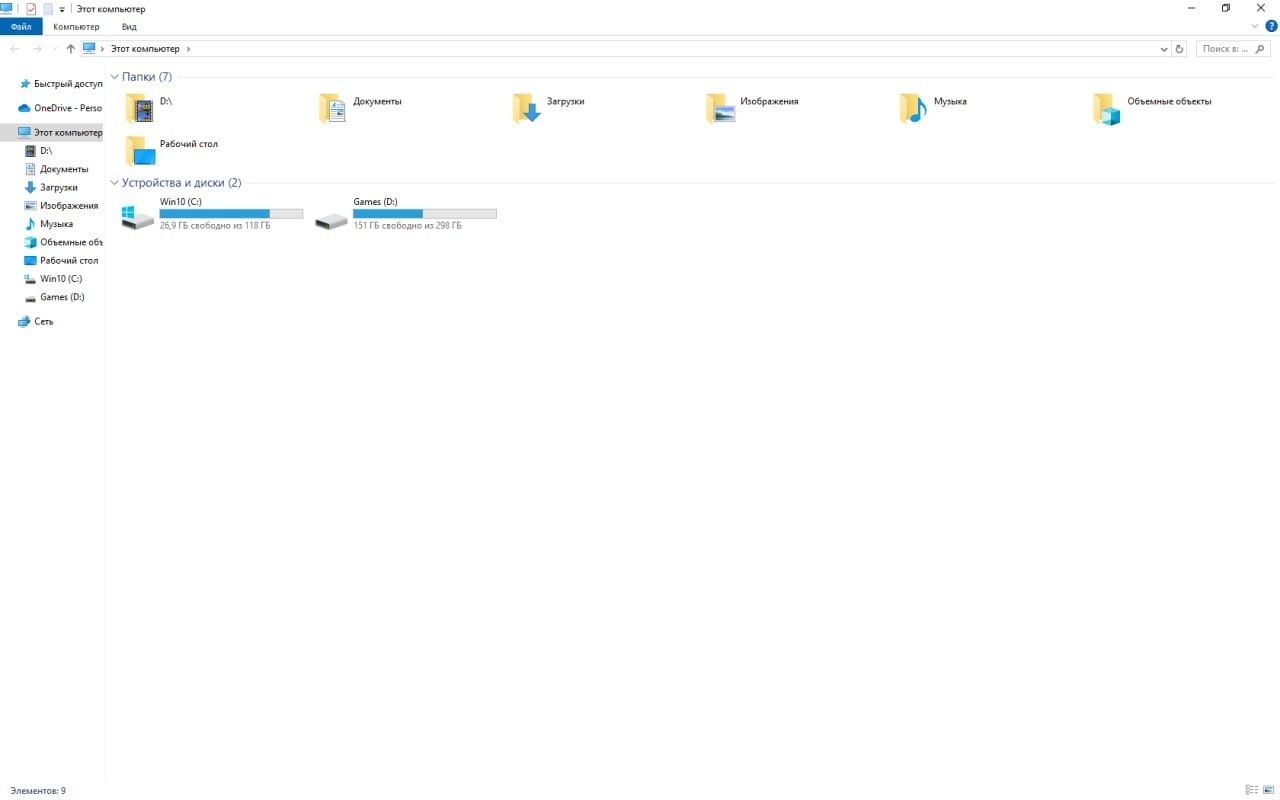1280x800 pixels.
Task: Select Games (D:) in the navigation pane
Action: pyautogui.click(x=55, y=297)
